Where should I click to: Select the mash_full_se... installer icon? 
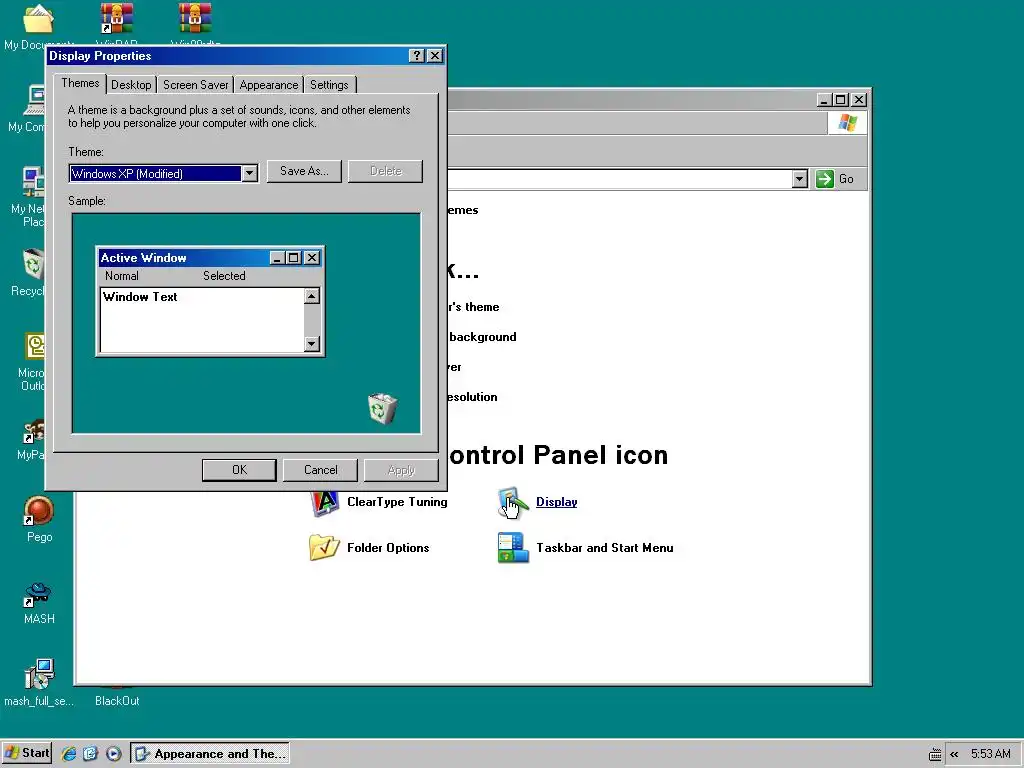point(39,674)
